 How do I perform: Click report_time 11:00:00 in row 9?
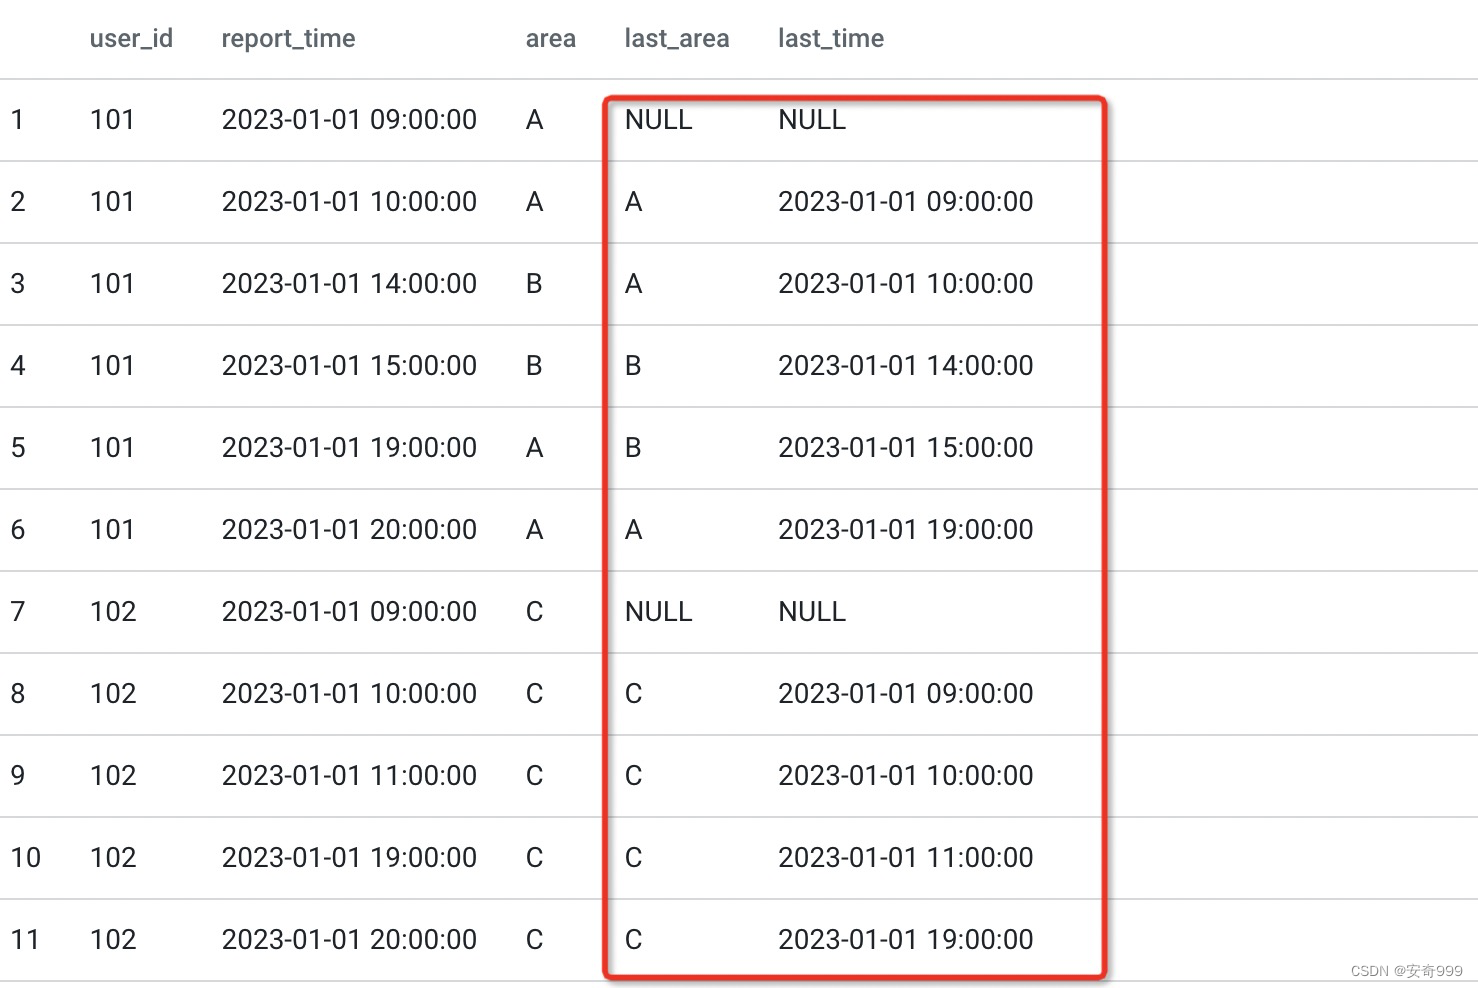tap(349, 776)
